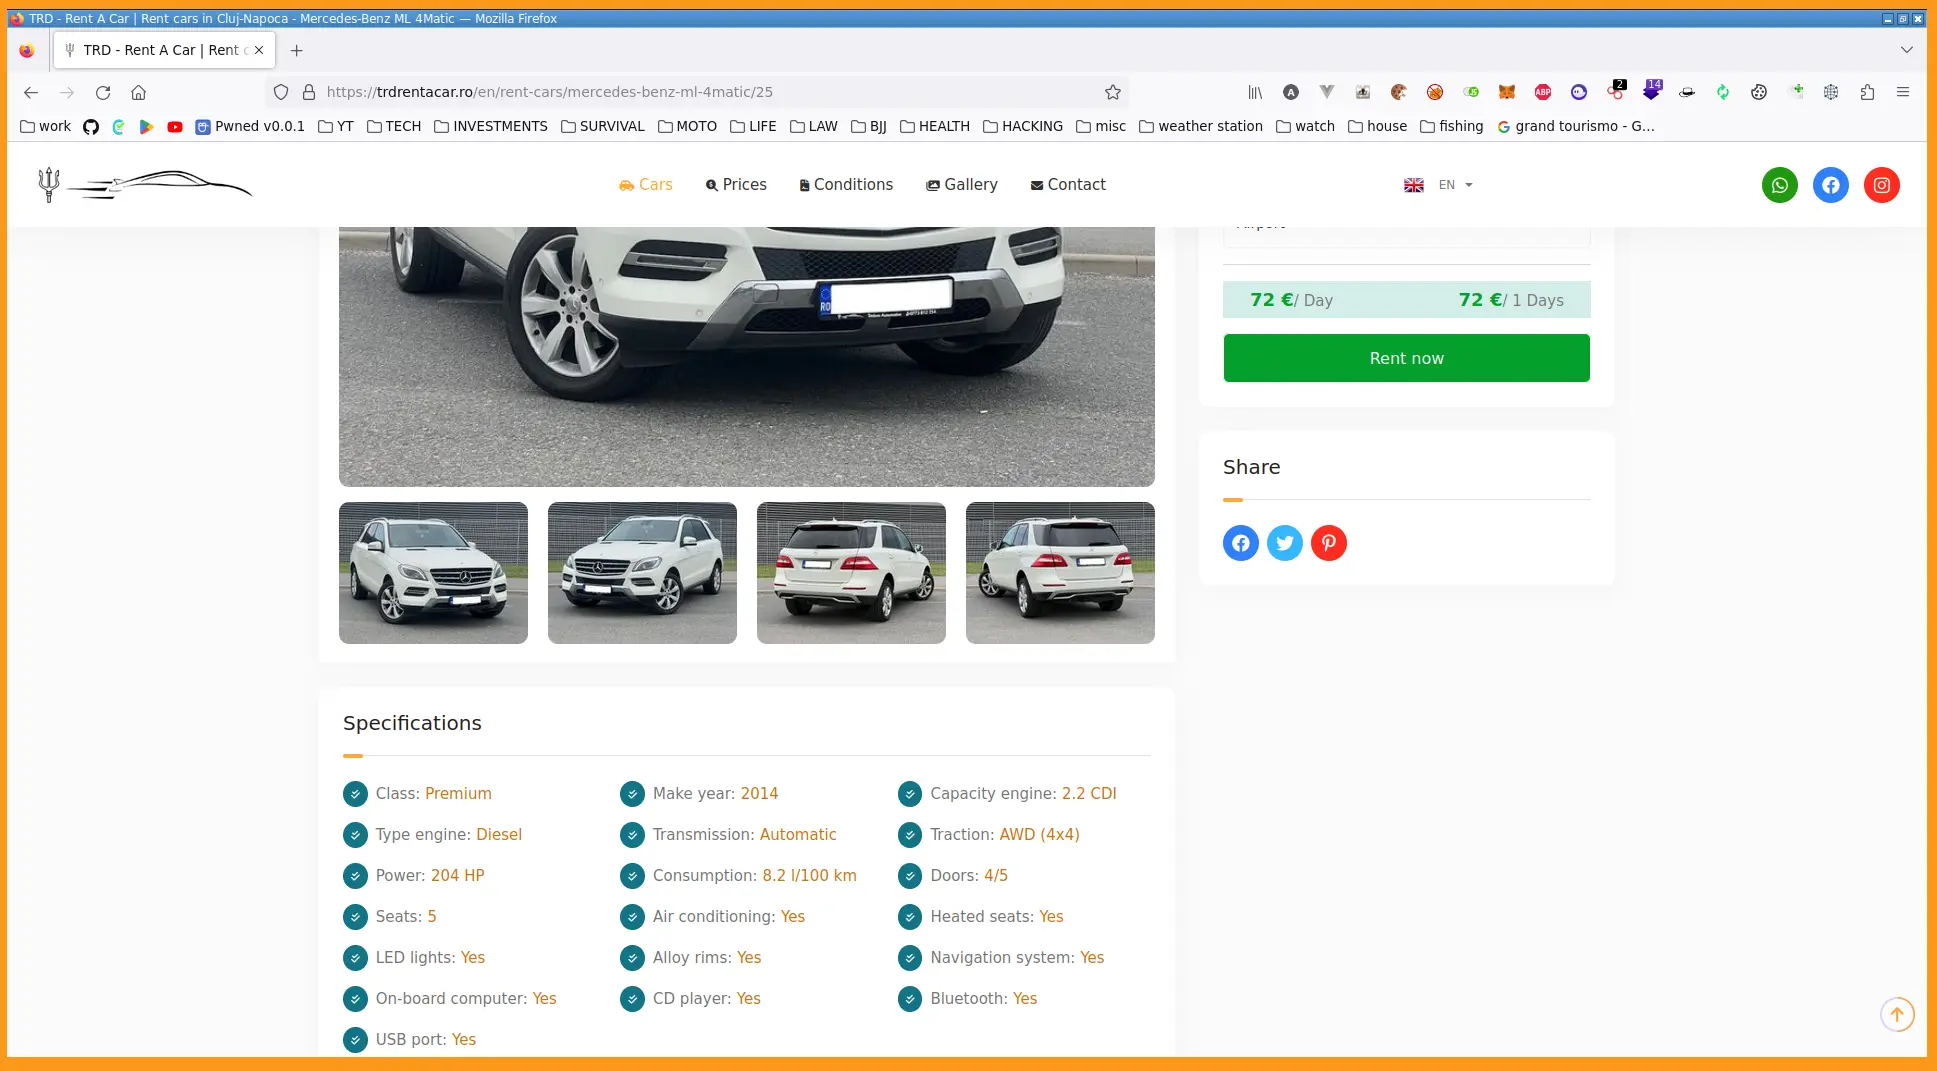Viewport: 1937px width, 1071px height.
Task: Open the header Facebook page icon
Action: tap(1830, 185)
